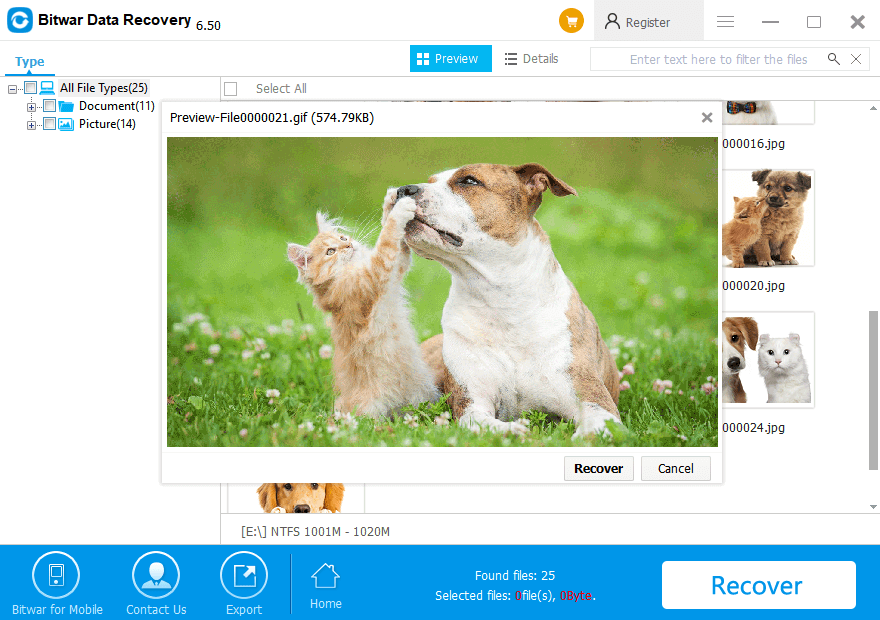Open Bitwar for Mobile
Image resolution: width=880 pixels, height=620 pixels.
click(x=57, y=584)
